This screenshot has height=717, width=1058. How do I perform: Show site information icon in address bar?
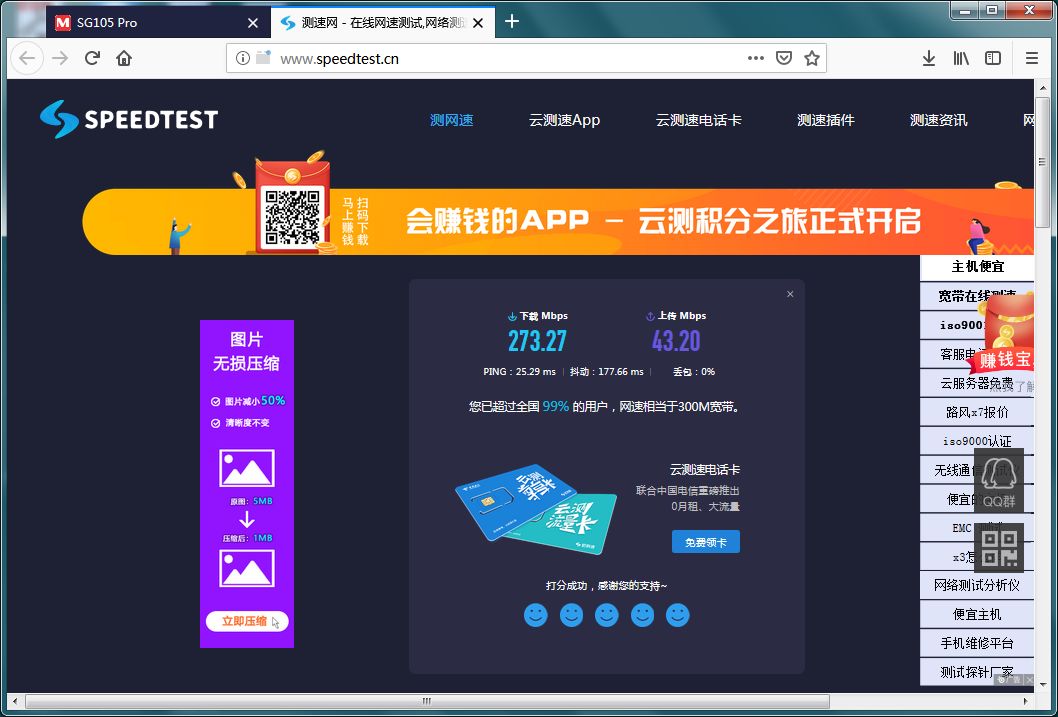[242, 59]
